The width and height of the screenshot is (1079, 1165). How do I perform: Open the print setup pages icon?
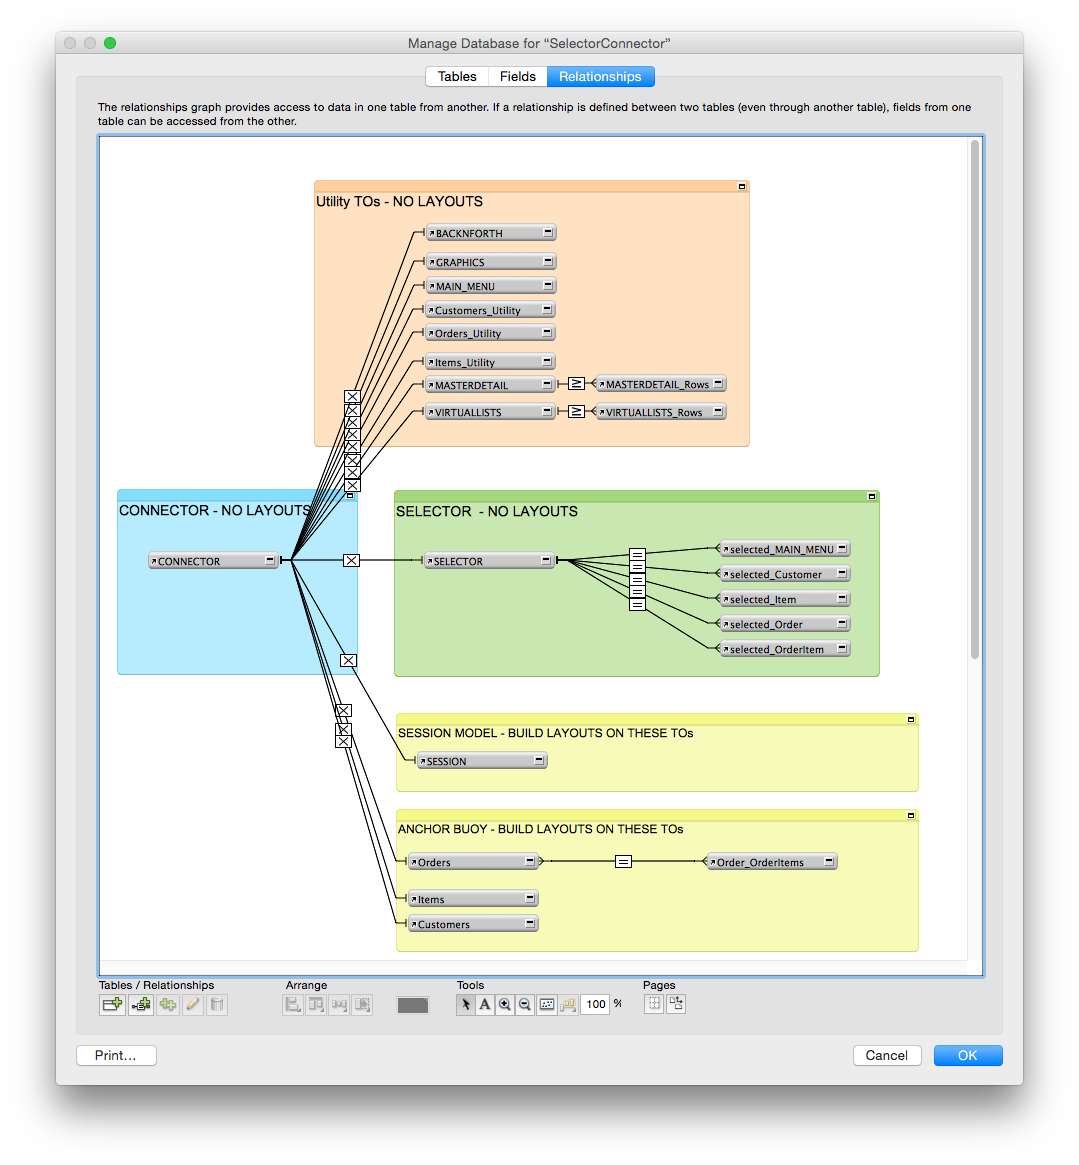tap(676, 1004)
